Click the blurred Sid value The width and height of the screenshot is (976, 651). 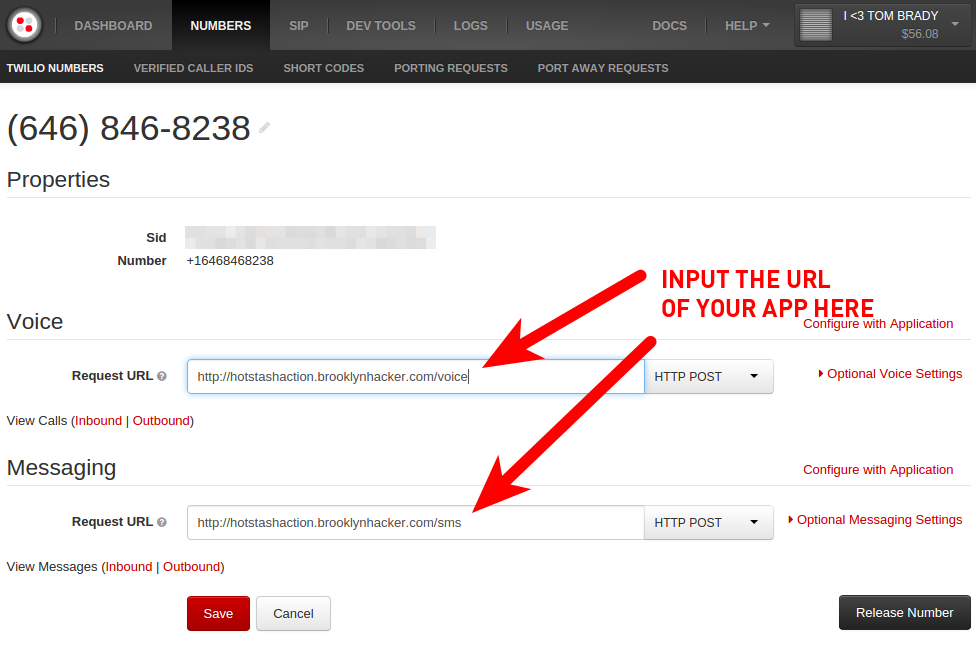pyautogui.click(x=311, y=237)
